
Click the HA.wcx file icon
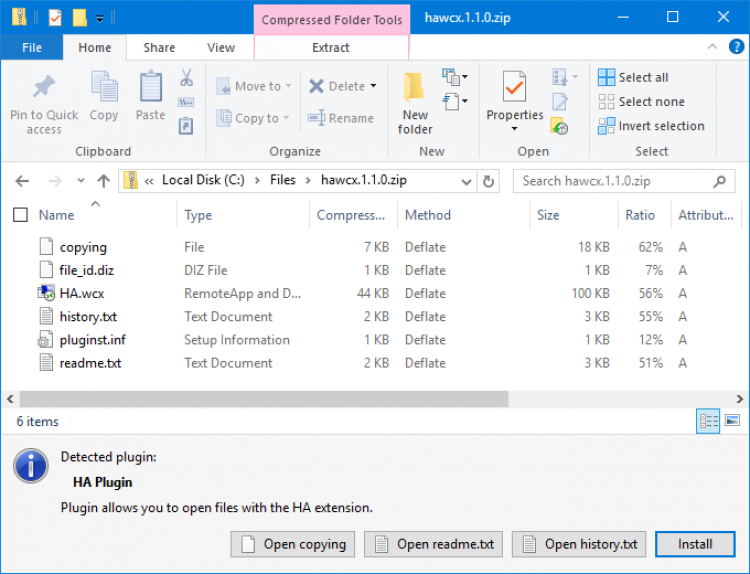pyautogui.click(x=46, y=293)
